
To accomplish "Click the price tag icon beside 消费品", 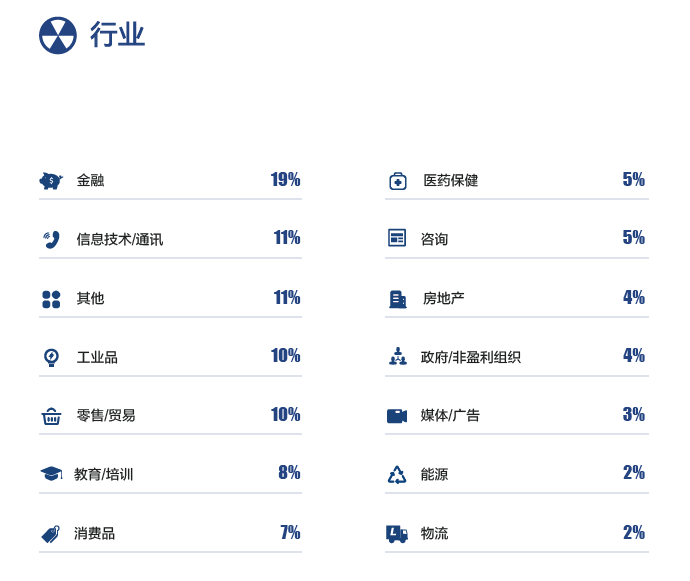I will [51, 534].
